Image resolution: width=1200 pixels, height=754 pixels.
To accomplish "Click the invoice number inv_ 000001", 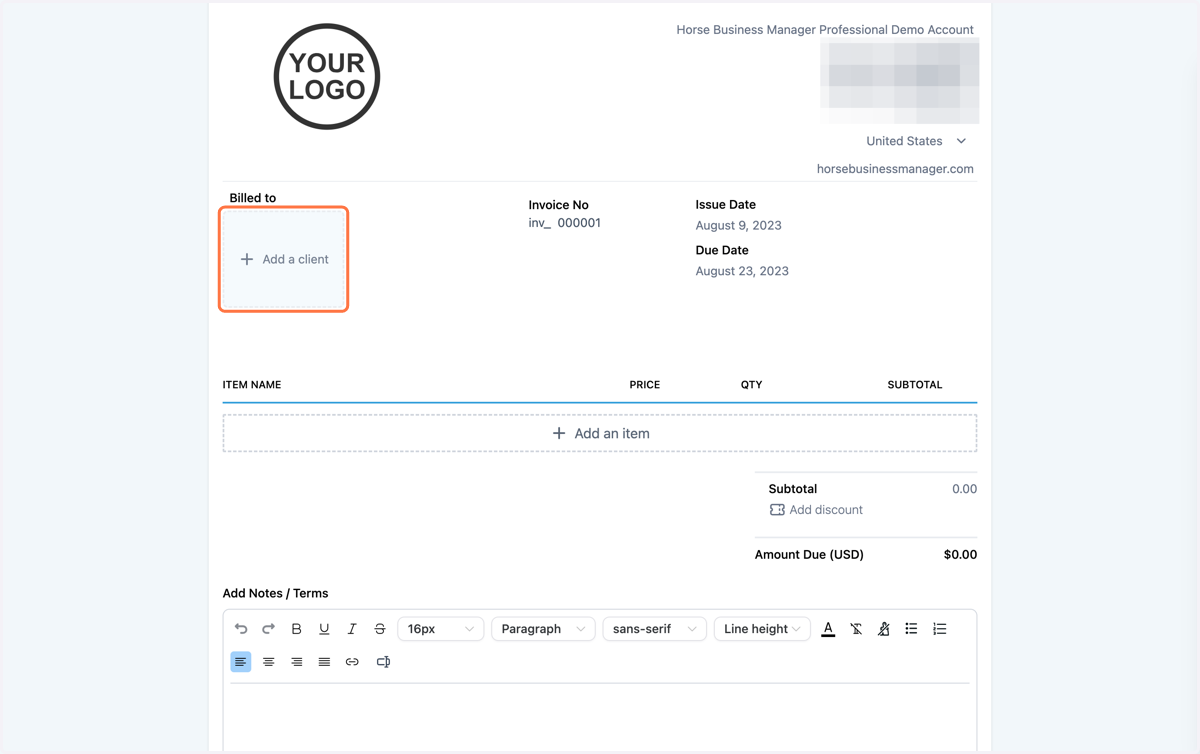I will coord(565,223).
